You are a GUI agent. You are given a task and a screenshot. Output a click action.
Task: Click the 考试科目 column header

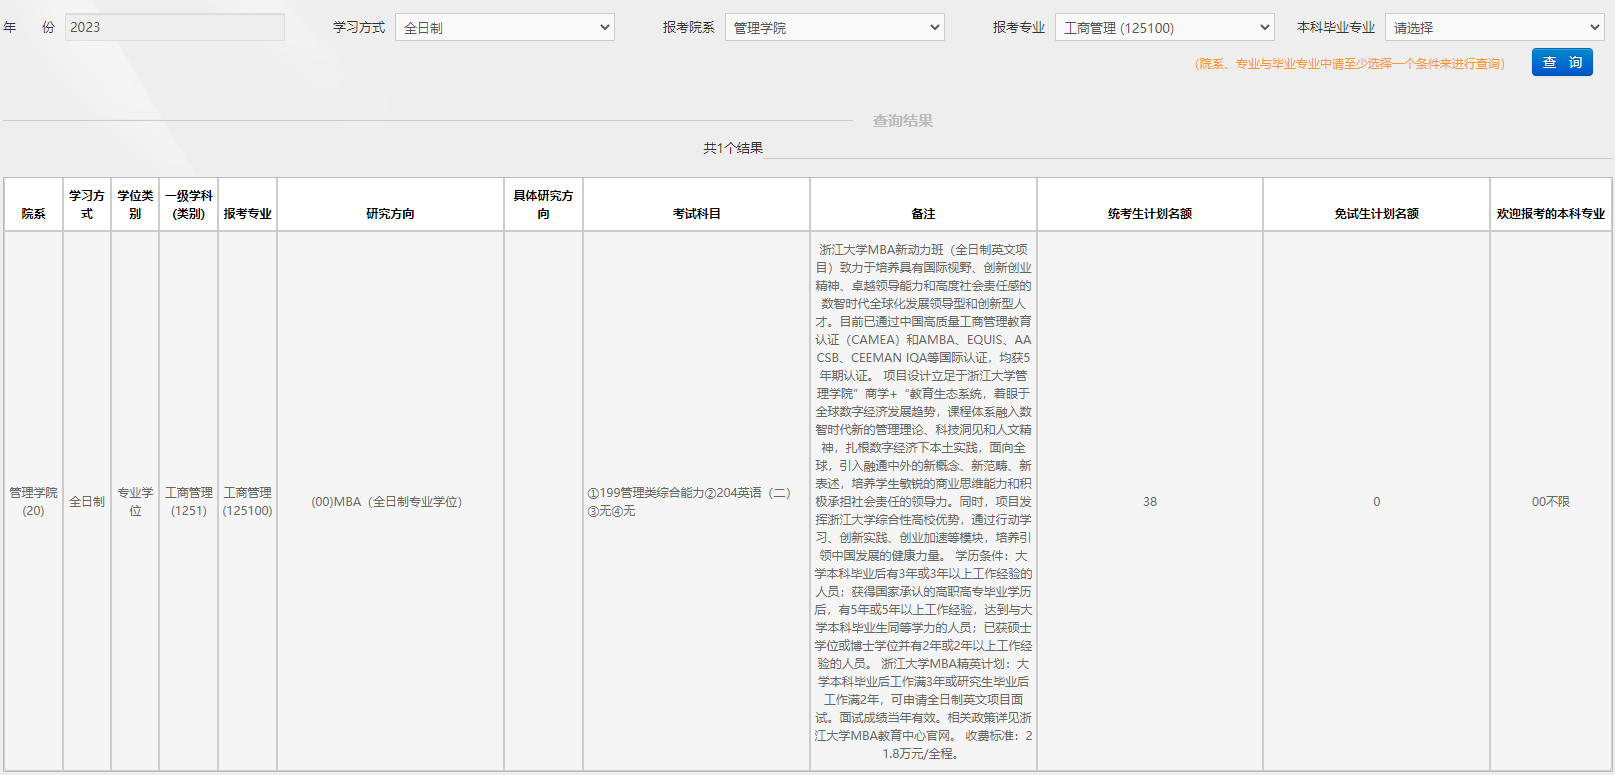pyautogui.click(x=696, y=213)
